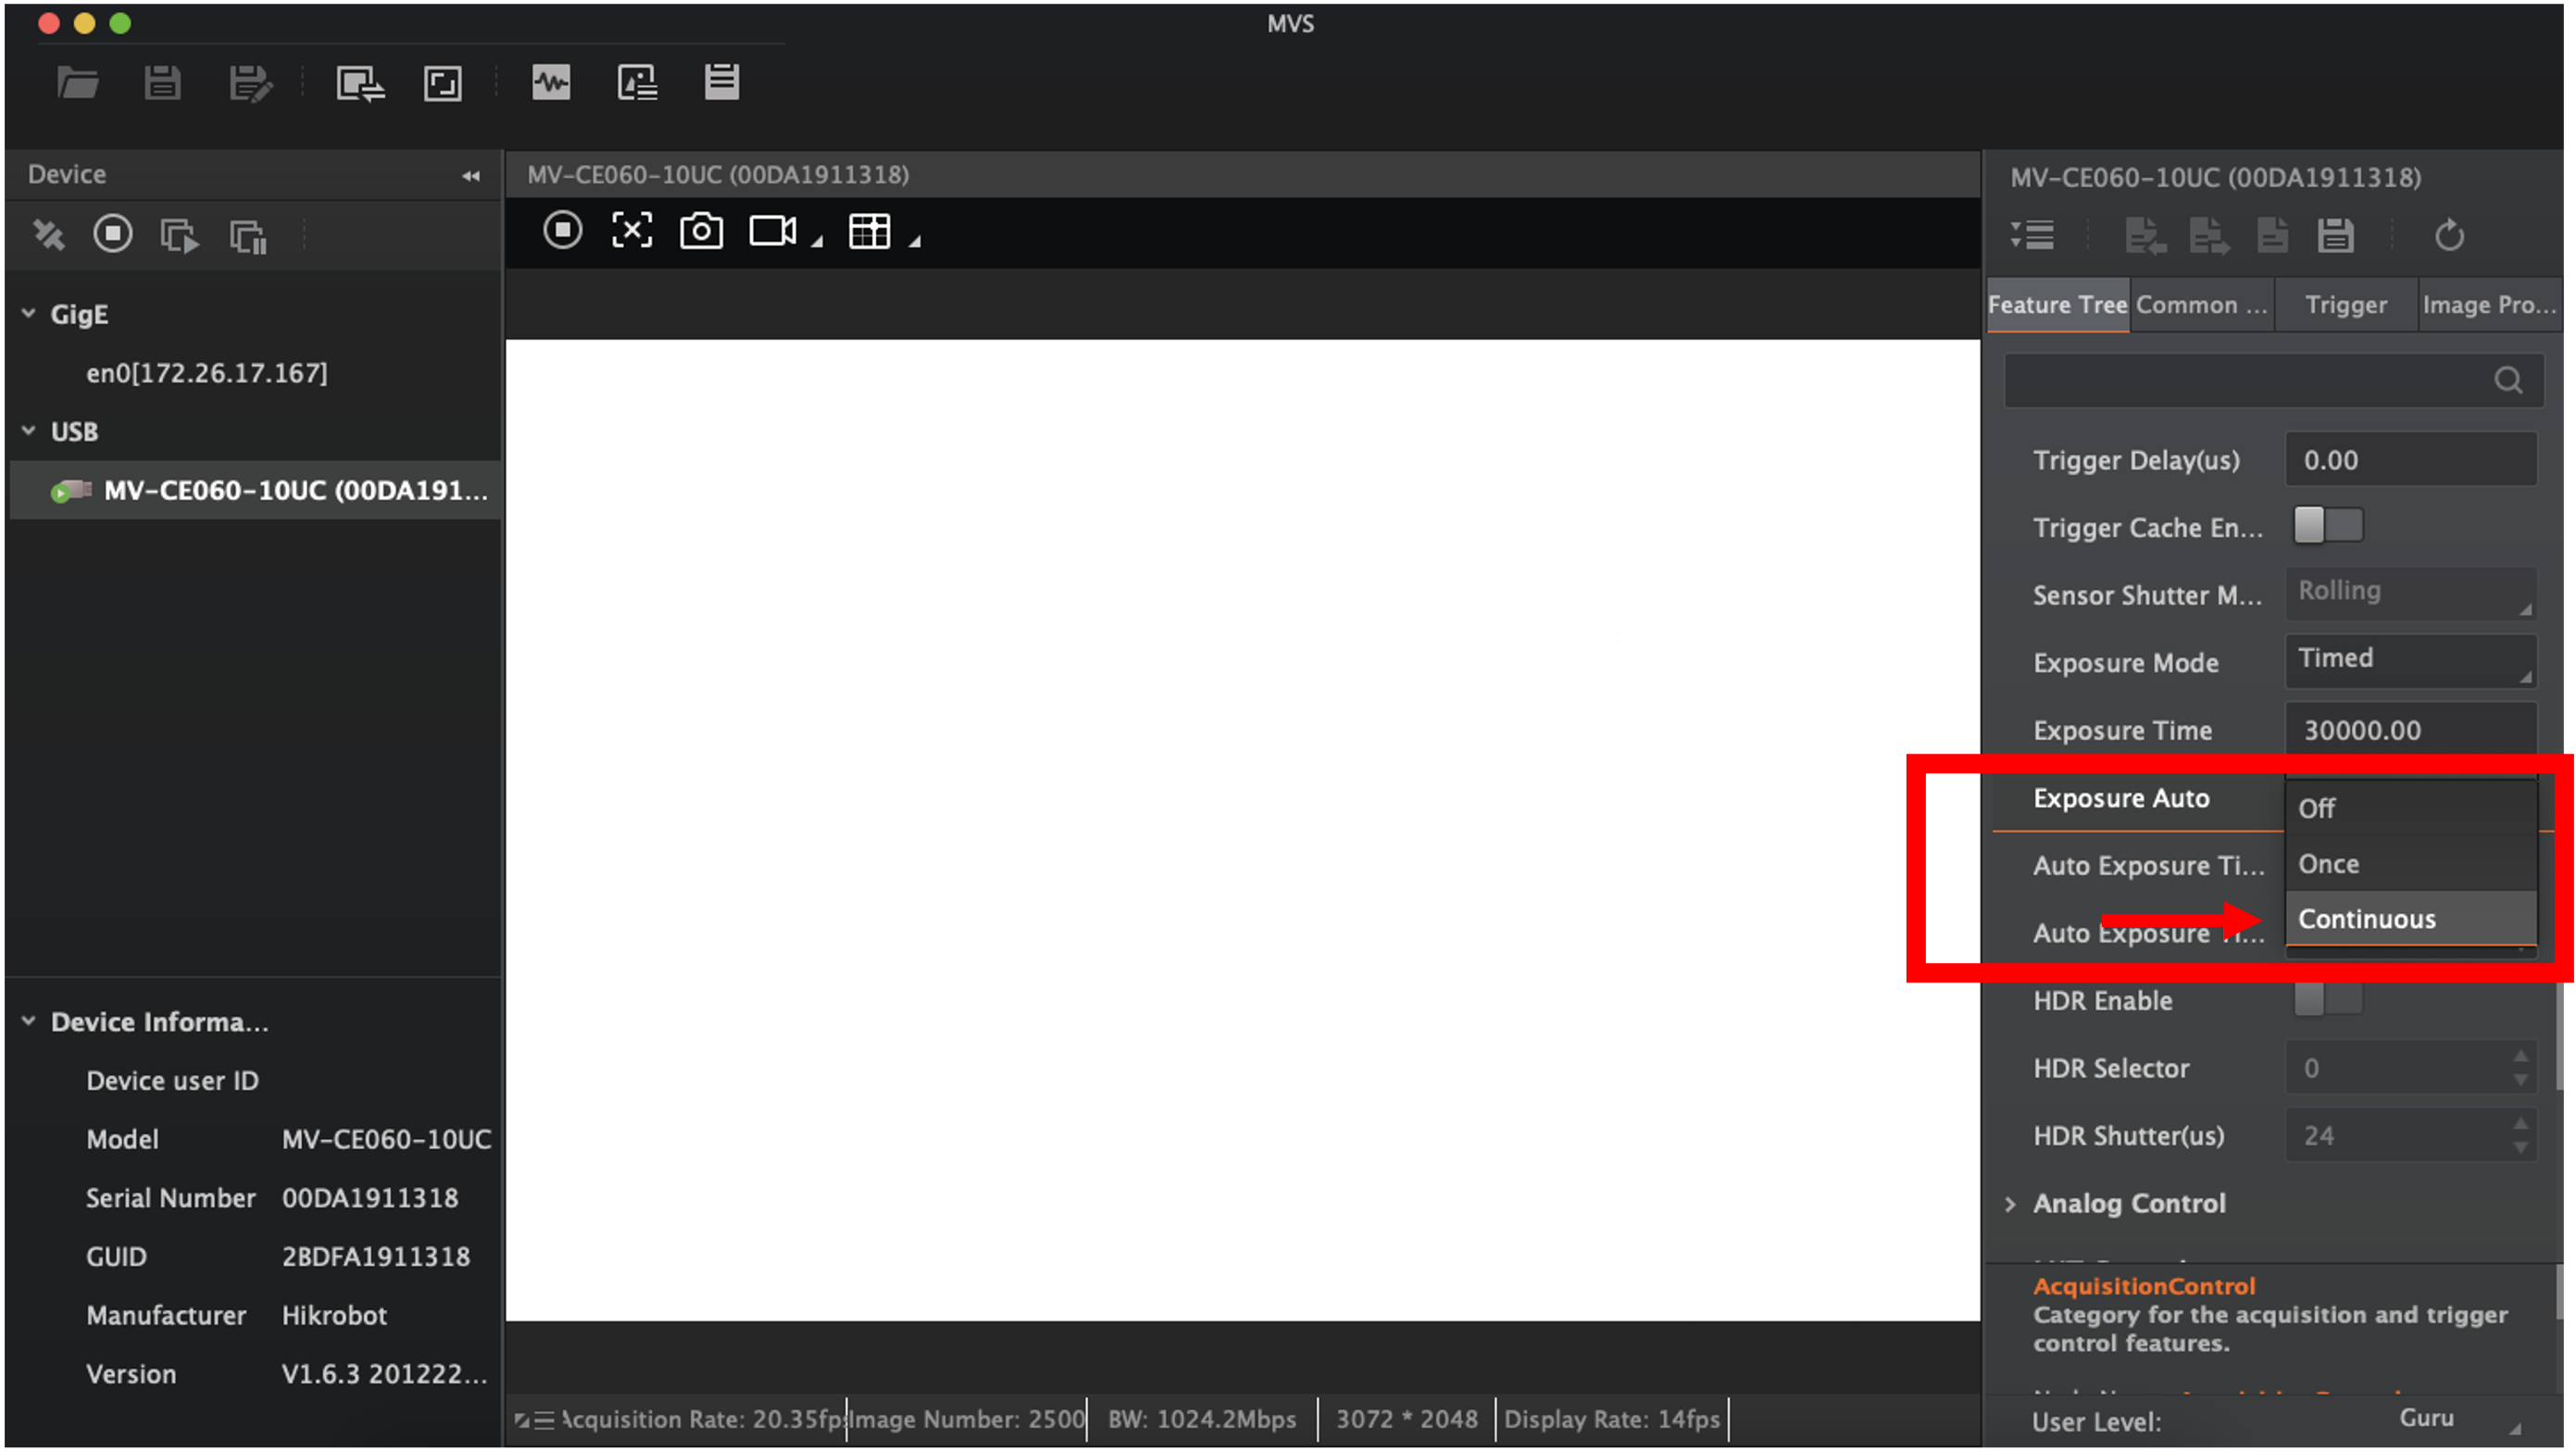2576x1451 pixels.
Task: Click the camera capture image icon
Action: click(x=701, y=231)
